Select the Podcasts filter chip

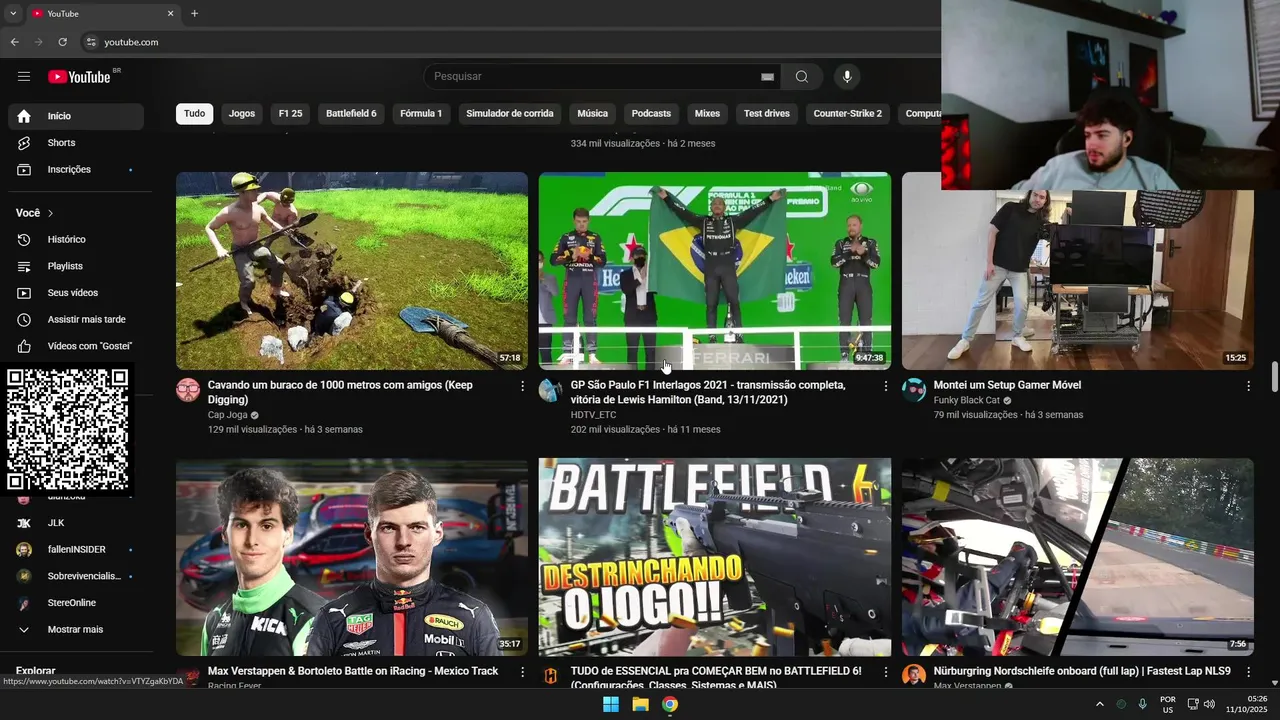point(651,114)
